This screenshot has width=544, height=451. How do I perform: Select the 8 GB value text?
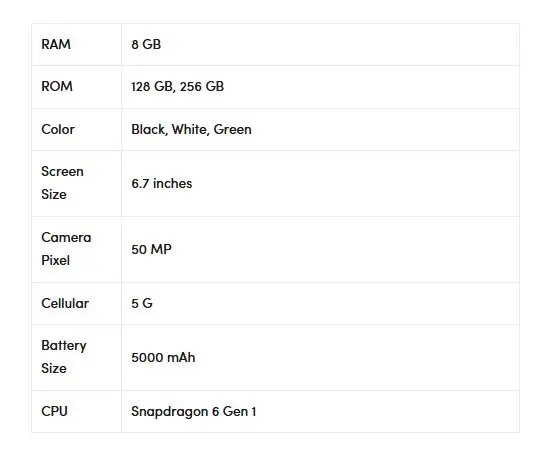[146, 44]
